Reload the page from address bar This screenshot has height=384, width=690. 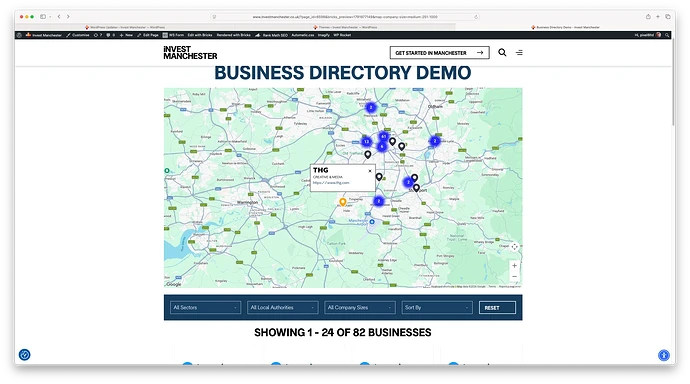pyautogui.click(x=476, y=17)
